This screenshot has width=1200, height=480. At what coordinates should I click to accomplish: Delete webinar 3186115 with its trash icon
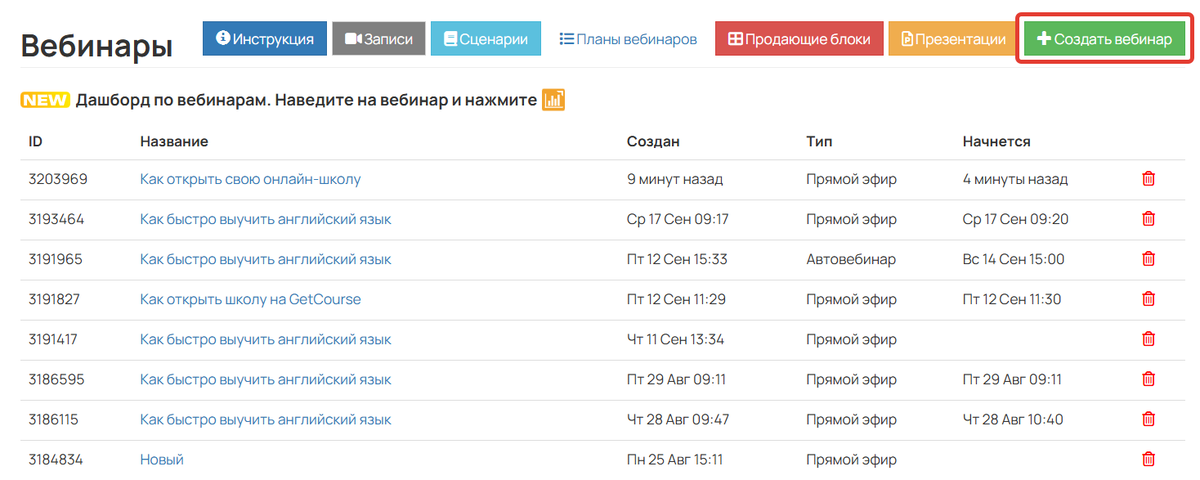1148,419
